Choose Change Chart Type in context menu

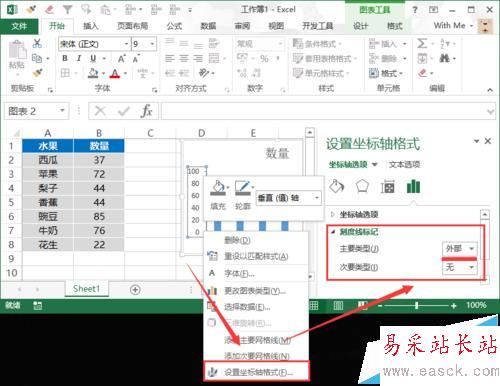point(255,291)
